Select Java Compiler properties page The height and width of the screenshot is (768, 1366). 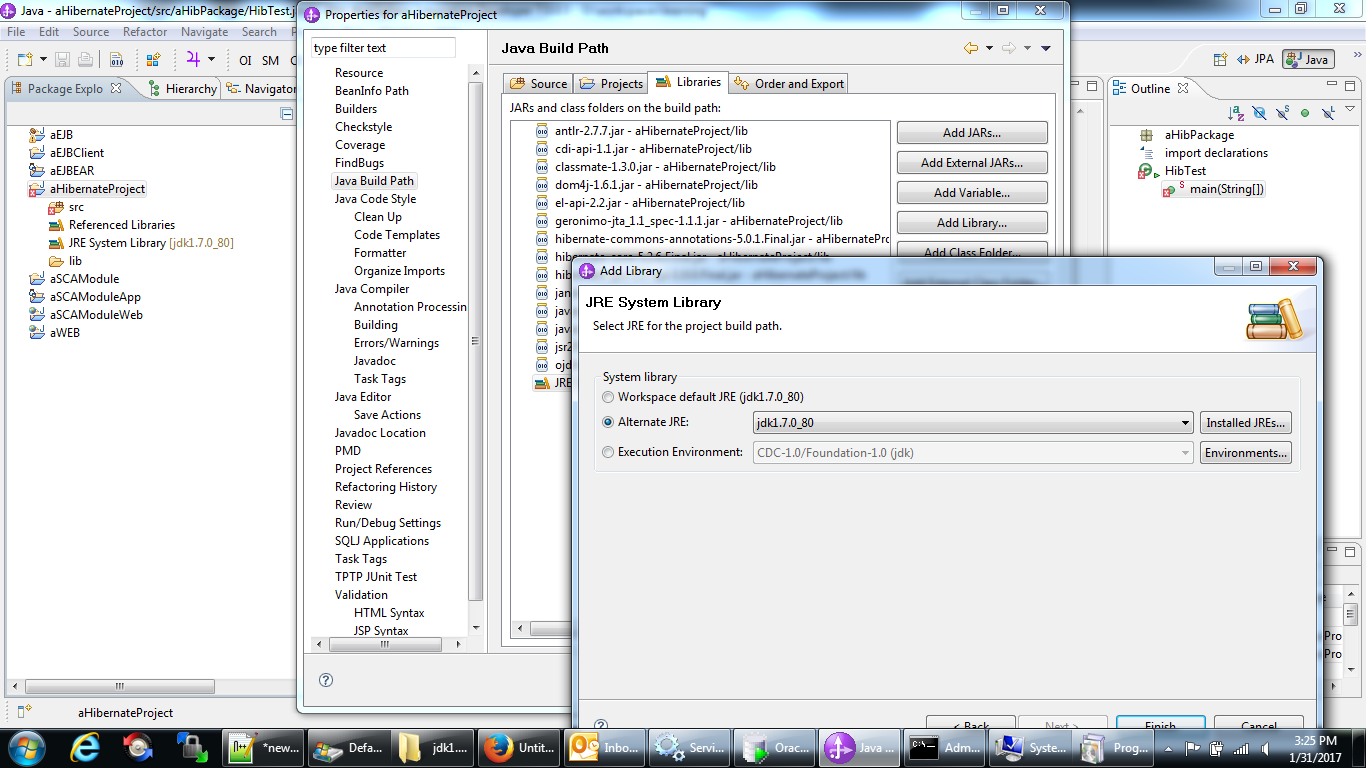372,289
